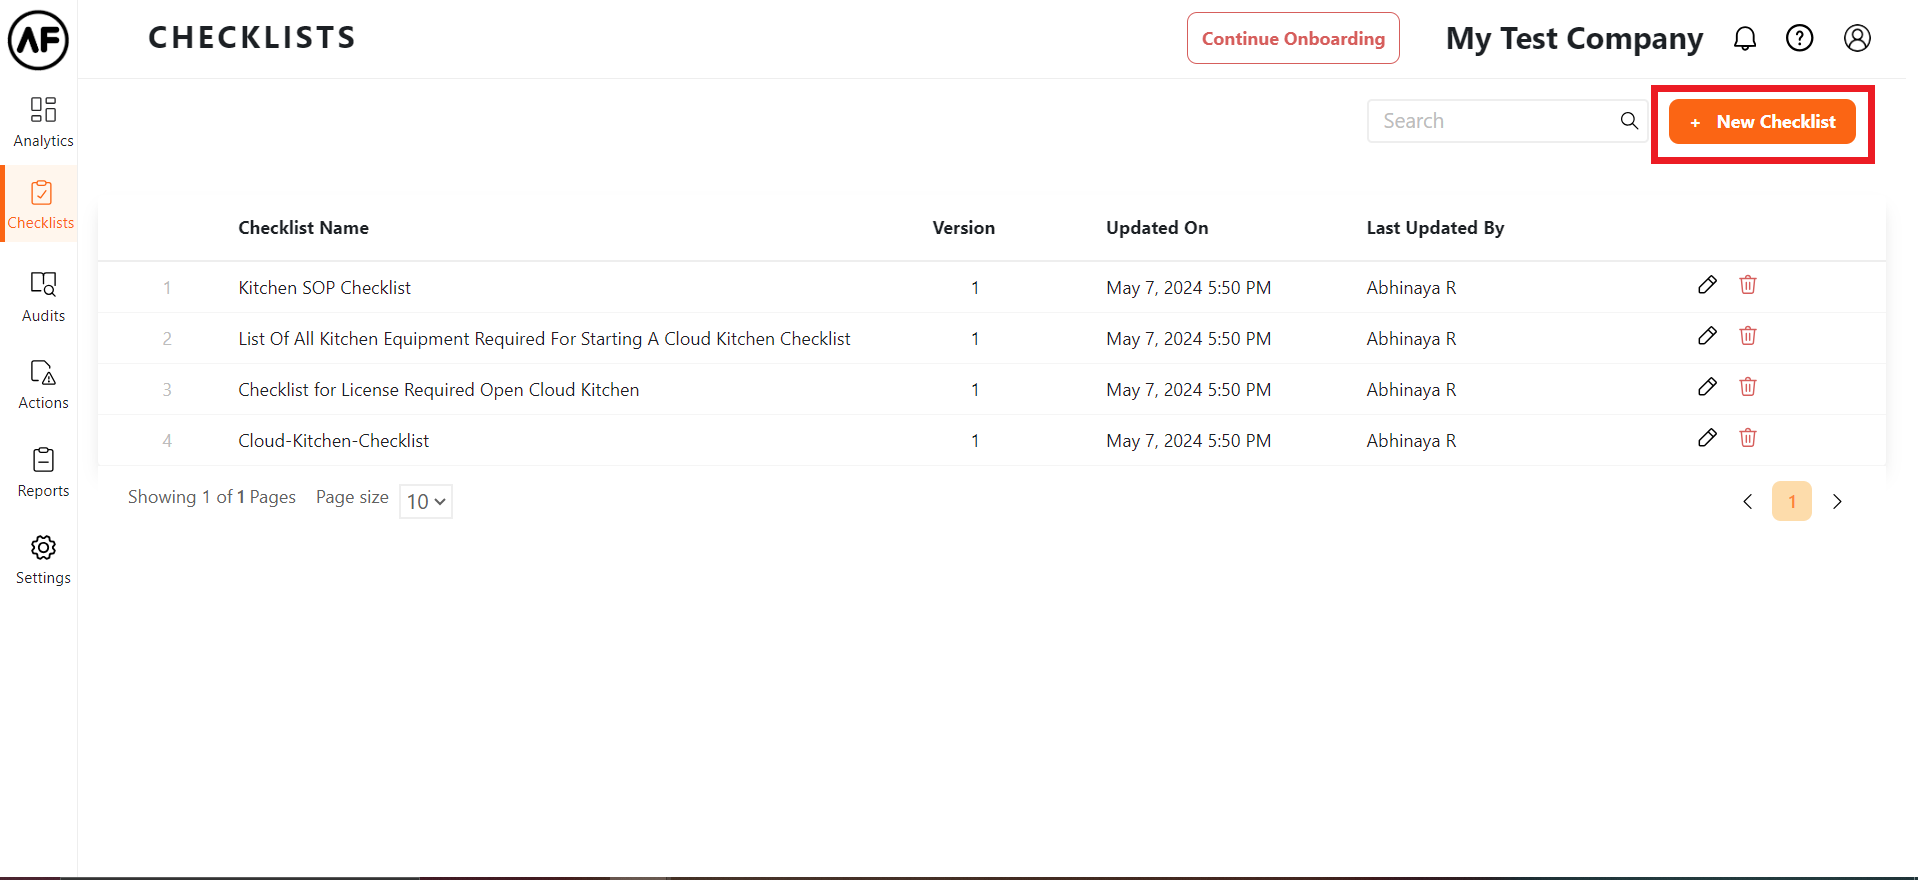Click the search magnifier icon
This screenshot has width=1918, height=880.
[1629, 121]
